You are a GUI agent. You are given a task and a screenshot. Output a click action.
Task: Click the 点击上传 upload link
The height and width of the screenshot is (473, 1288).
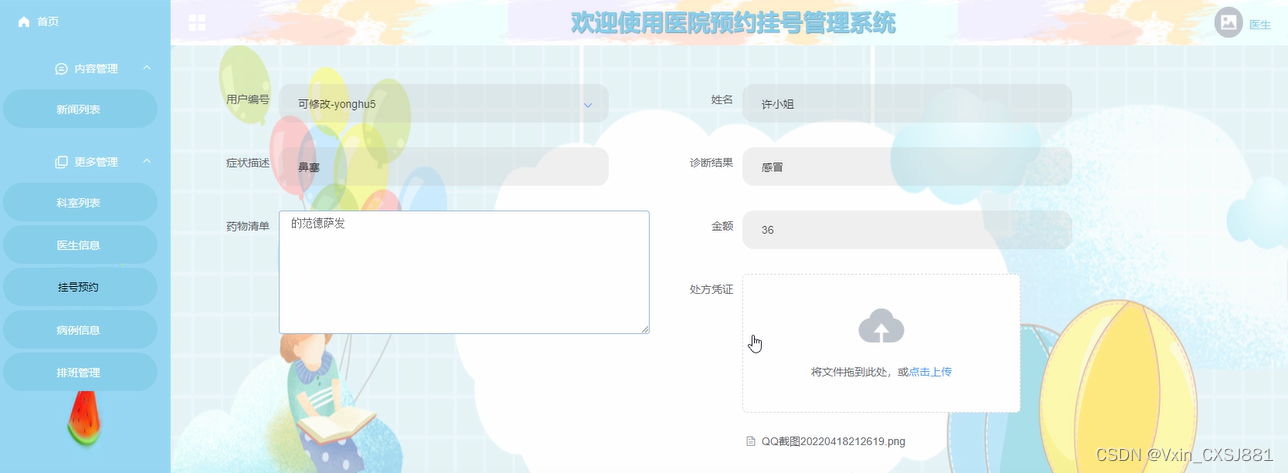click(930, 372)
